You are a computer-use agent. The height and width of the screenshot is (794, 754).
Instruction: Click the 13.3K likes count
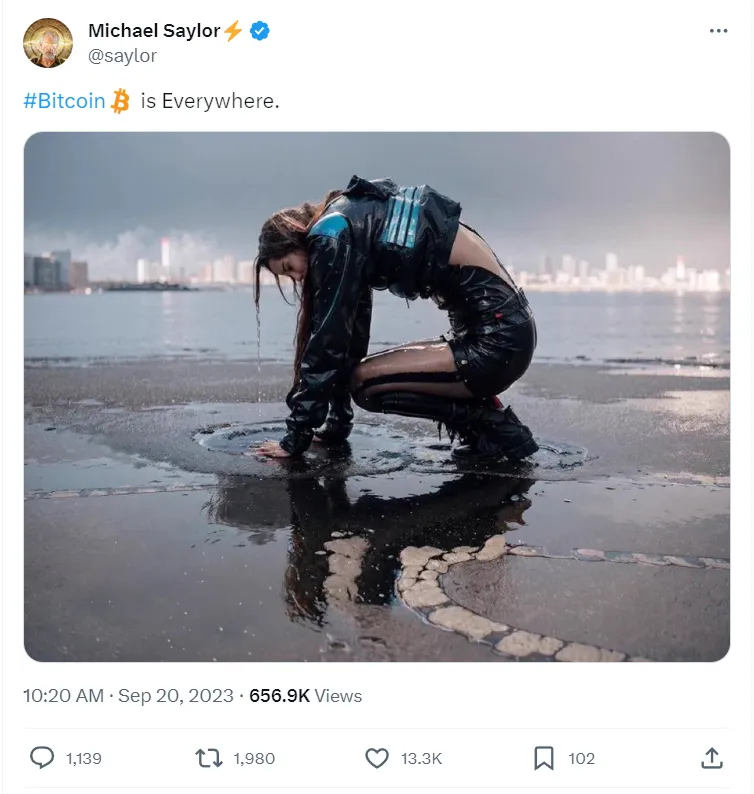pyautogui.click(x=421, y=759)
